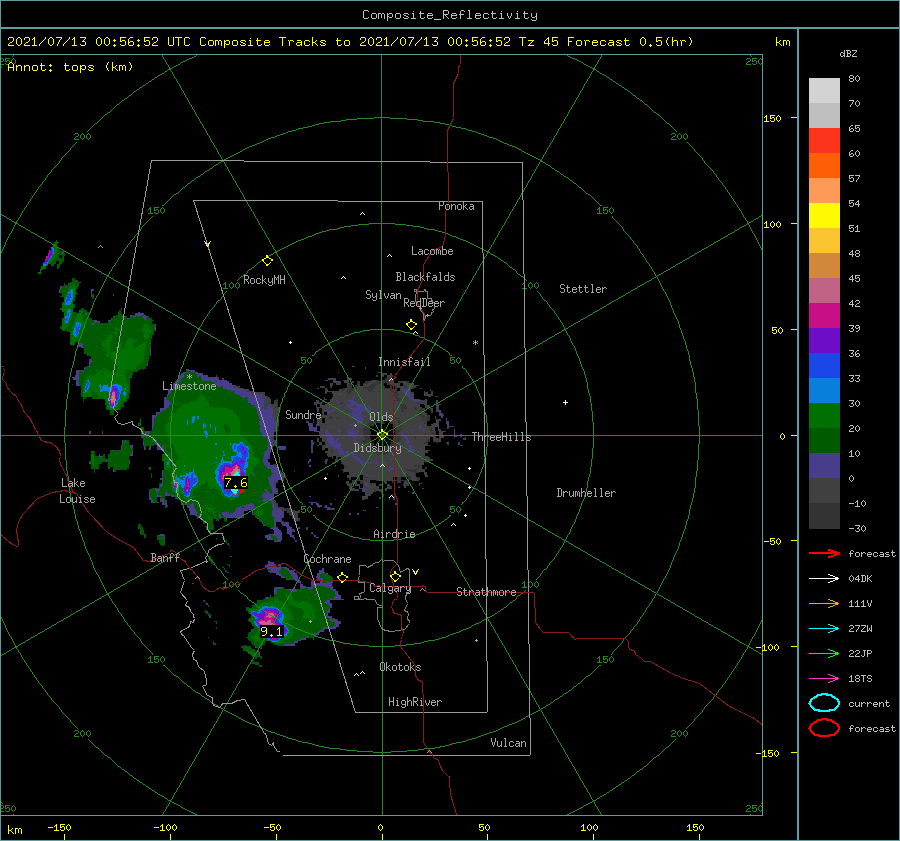This screenshot has width=900, height=841.
Task: Click the yellow radar center marker near Didsbury
Action: 382,435
